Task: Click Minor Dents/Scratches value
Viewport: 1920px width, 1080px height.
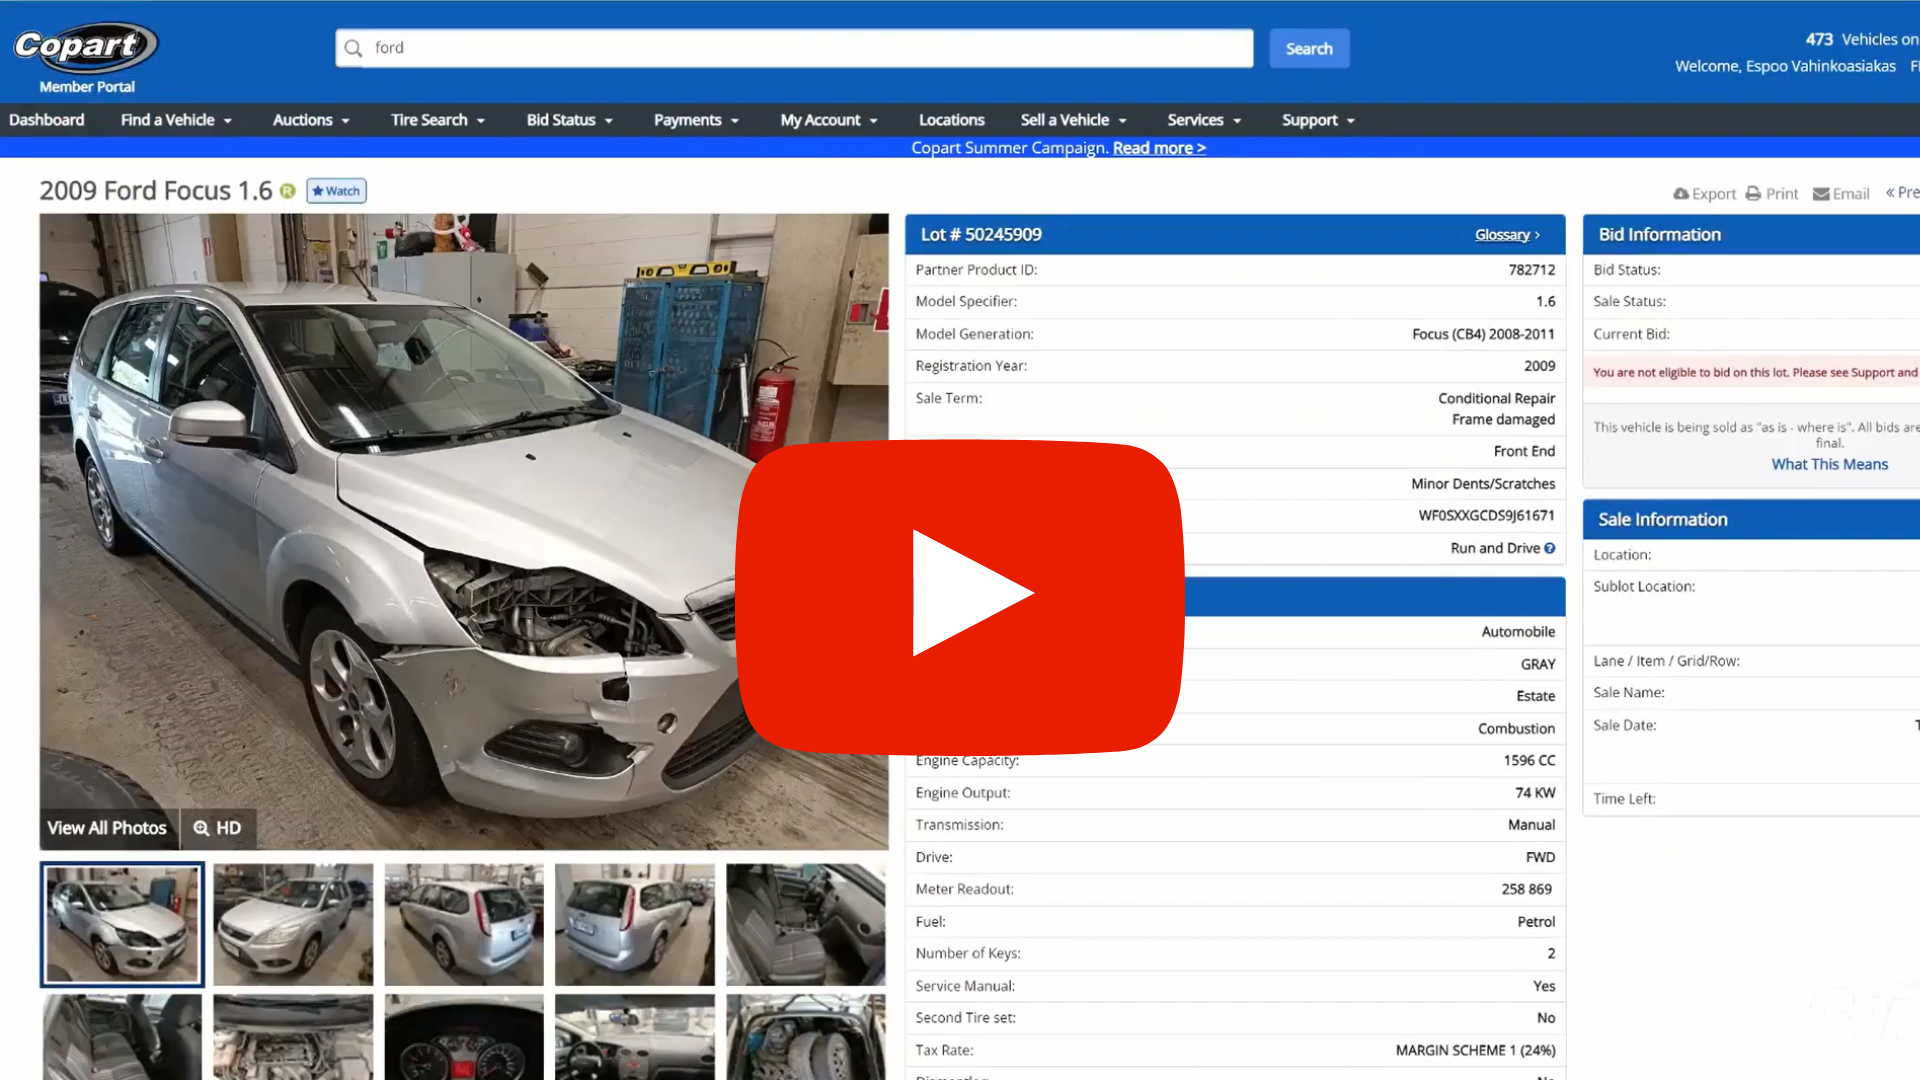Action: click(x=1483, y=484)
